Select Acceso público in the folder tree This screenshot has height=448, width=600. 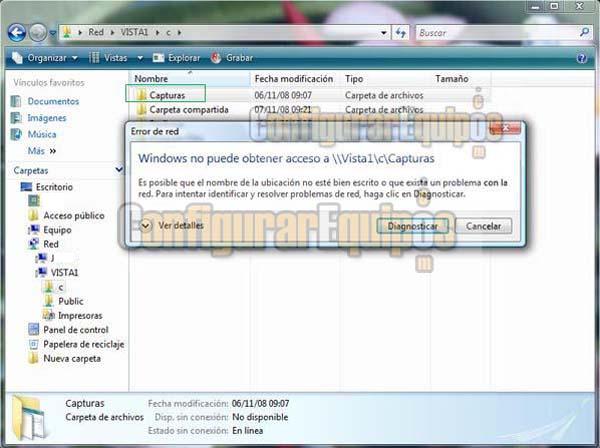coord(74,215)
